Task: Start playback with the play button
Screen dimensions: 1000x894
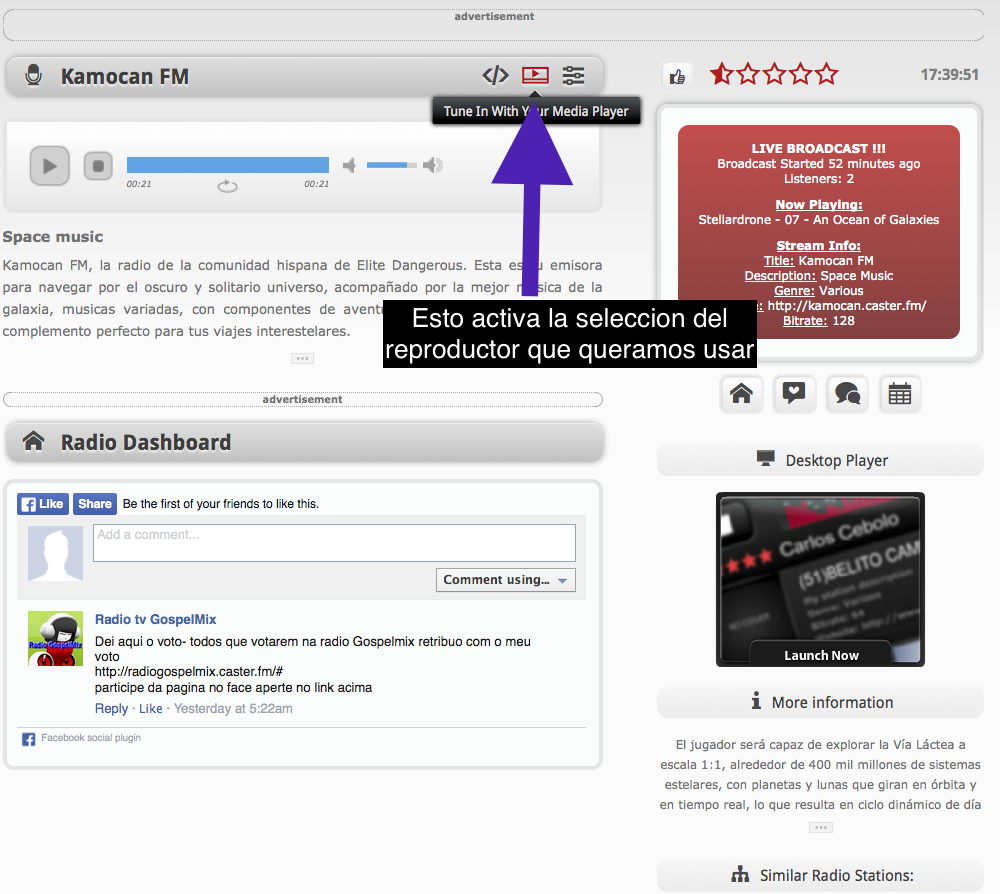Action: point(50,166)
